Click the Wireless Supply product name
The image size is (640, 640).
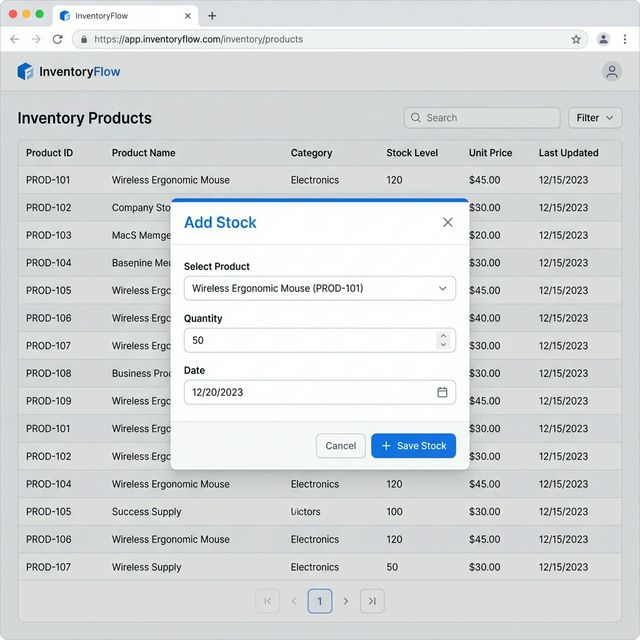147,567
